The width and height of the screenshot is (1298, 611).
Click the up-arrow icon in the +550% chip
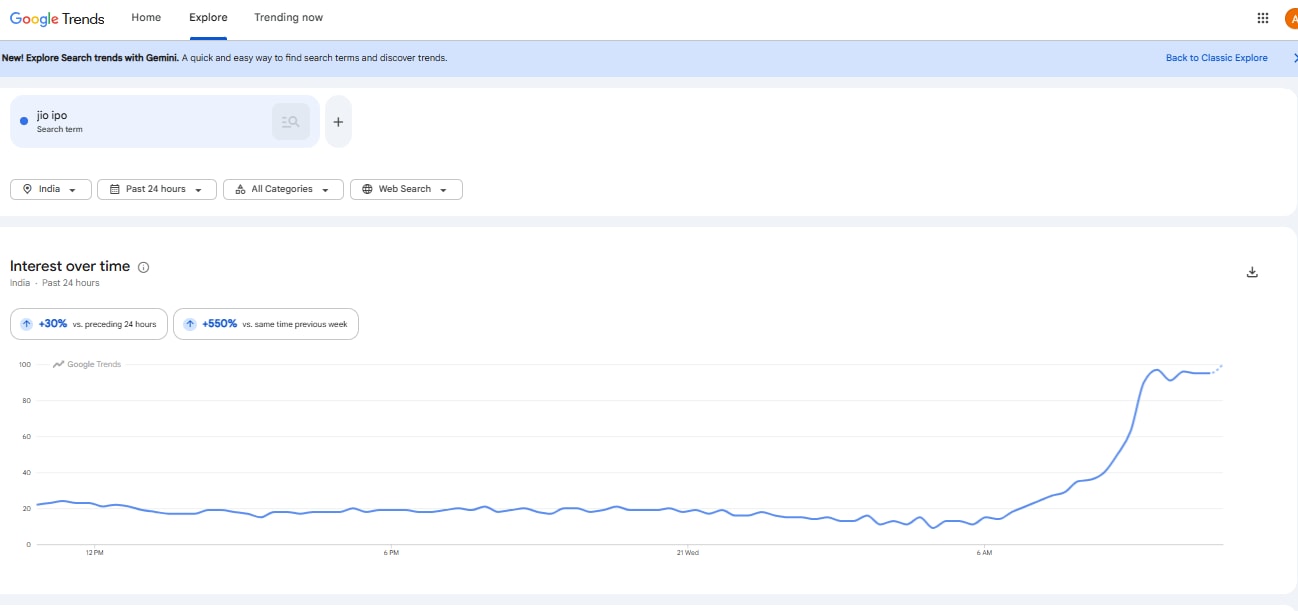(190, 324)
